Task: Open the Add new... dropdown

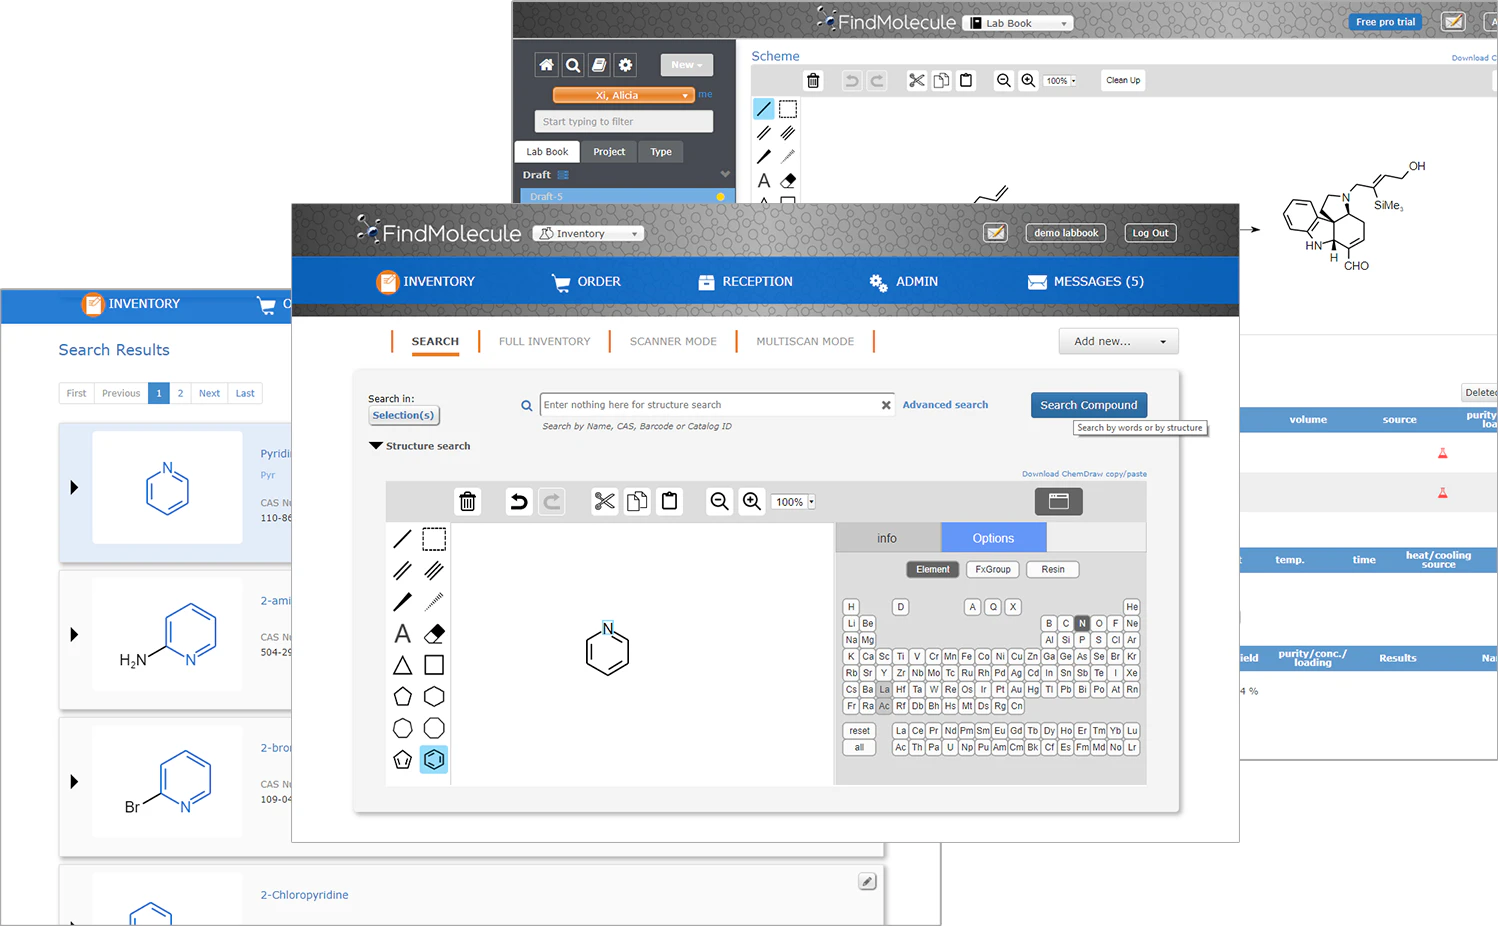Action: (1118, 341)
